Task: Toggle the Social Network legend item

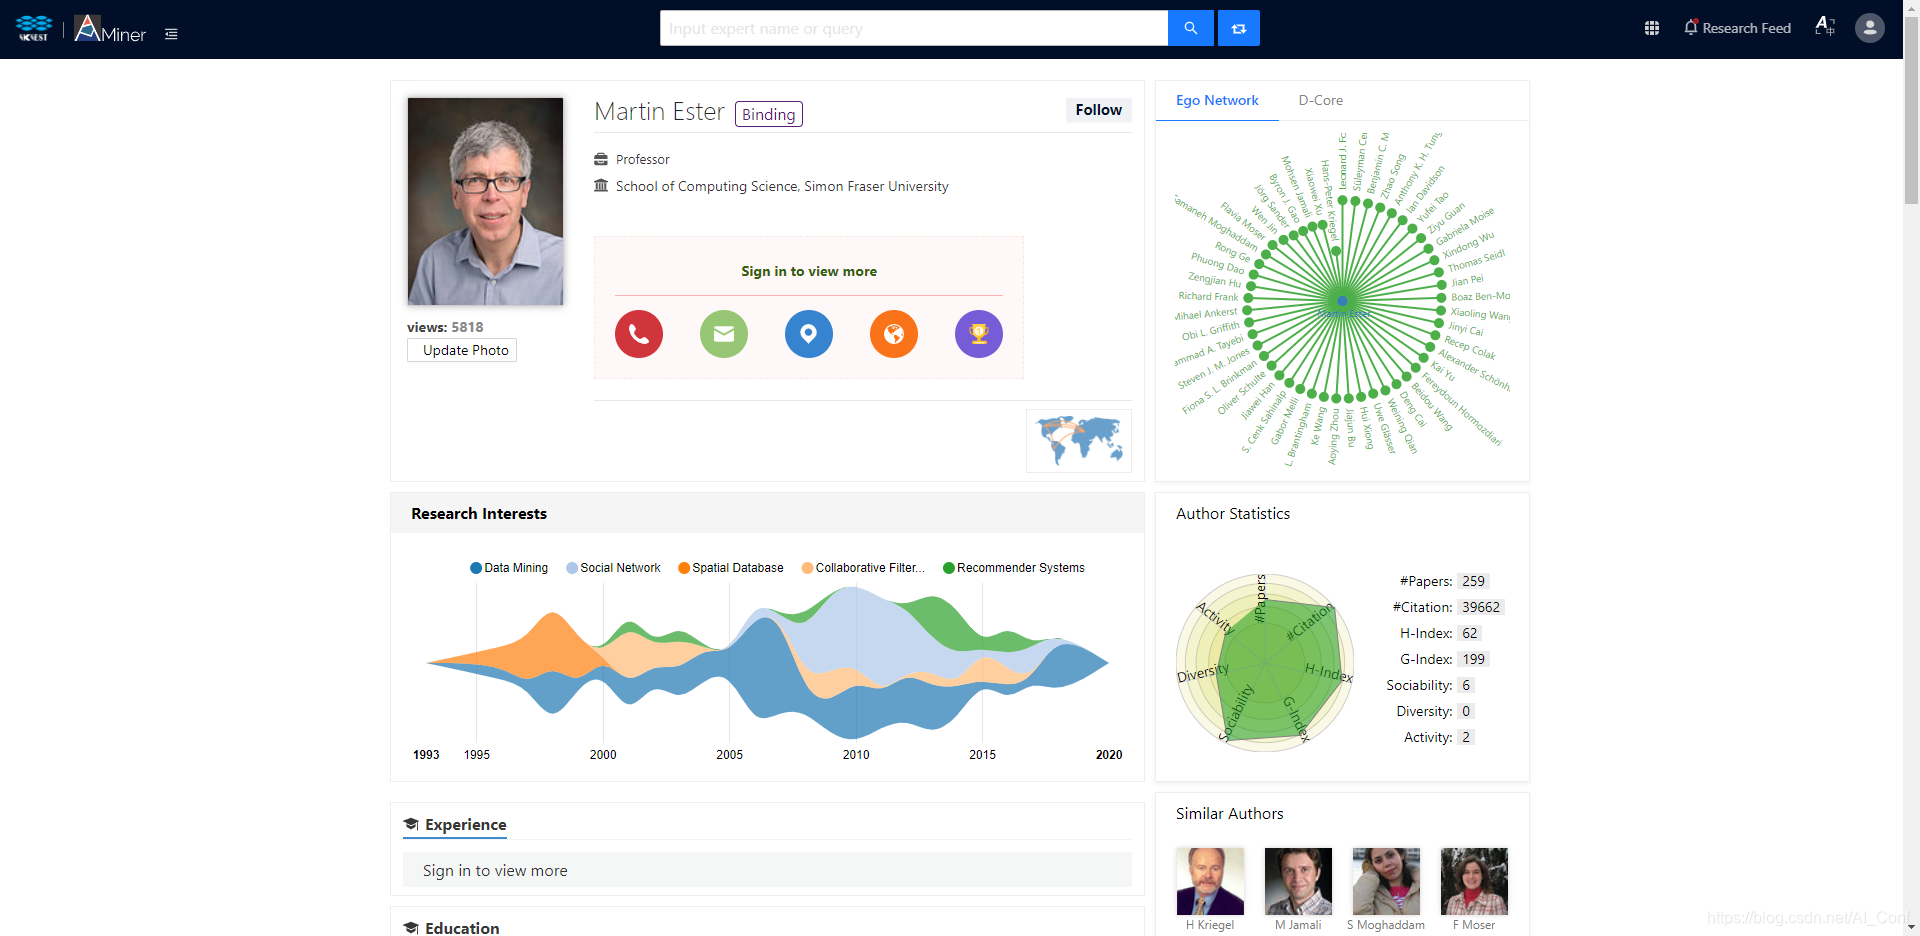Action: coord(614,568)
